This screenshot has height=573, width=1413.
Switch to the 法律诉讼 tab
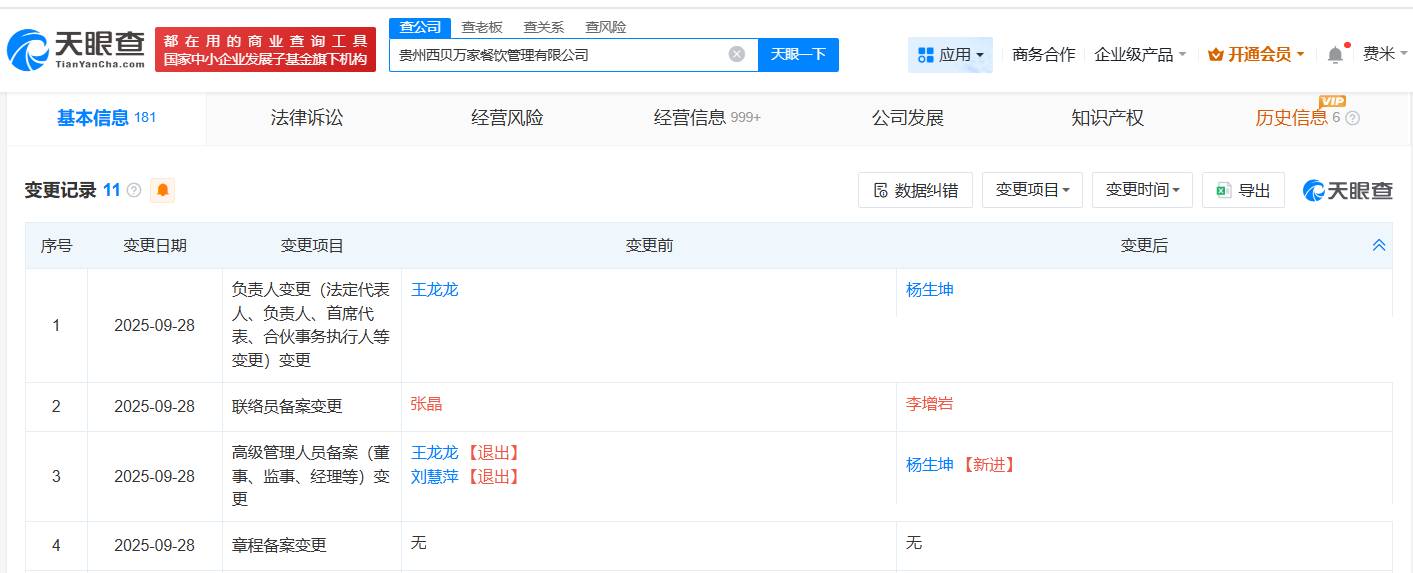[307, 118]
